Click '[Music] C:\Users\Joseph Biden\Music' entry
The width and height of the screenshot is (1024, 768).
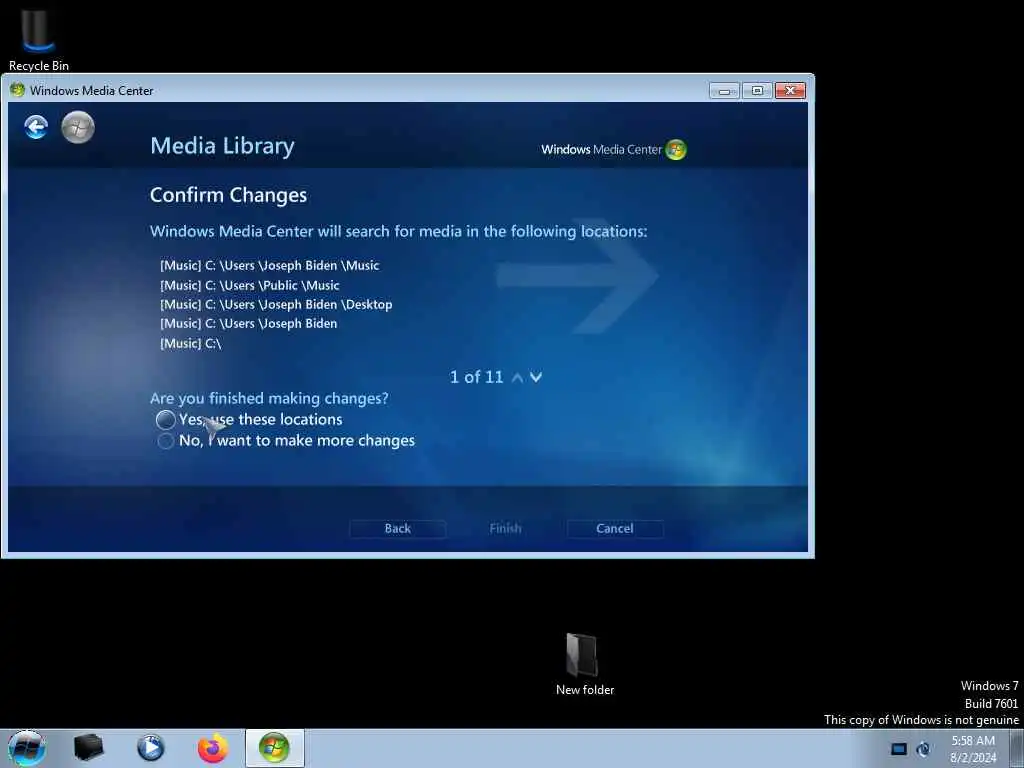[x=270, y=266]
